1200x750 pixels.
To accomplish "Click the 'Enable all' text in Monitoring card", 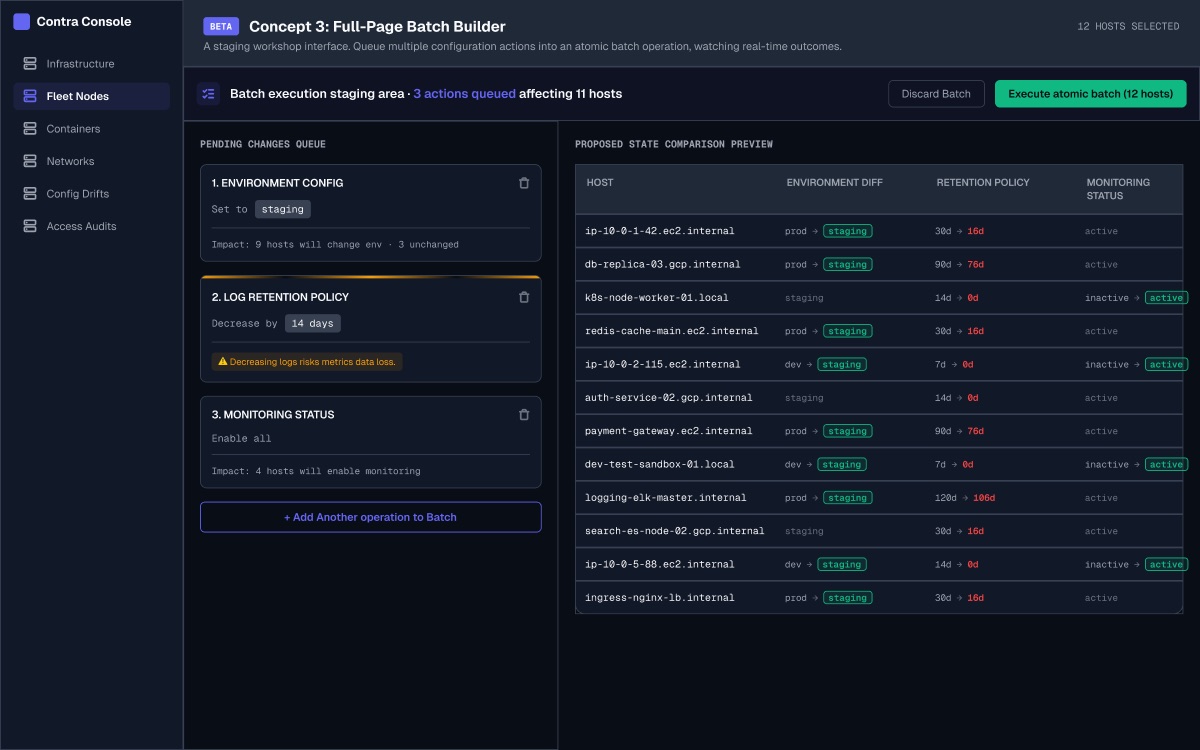I will point(241,438).
